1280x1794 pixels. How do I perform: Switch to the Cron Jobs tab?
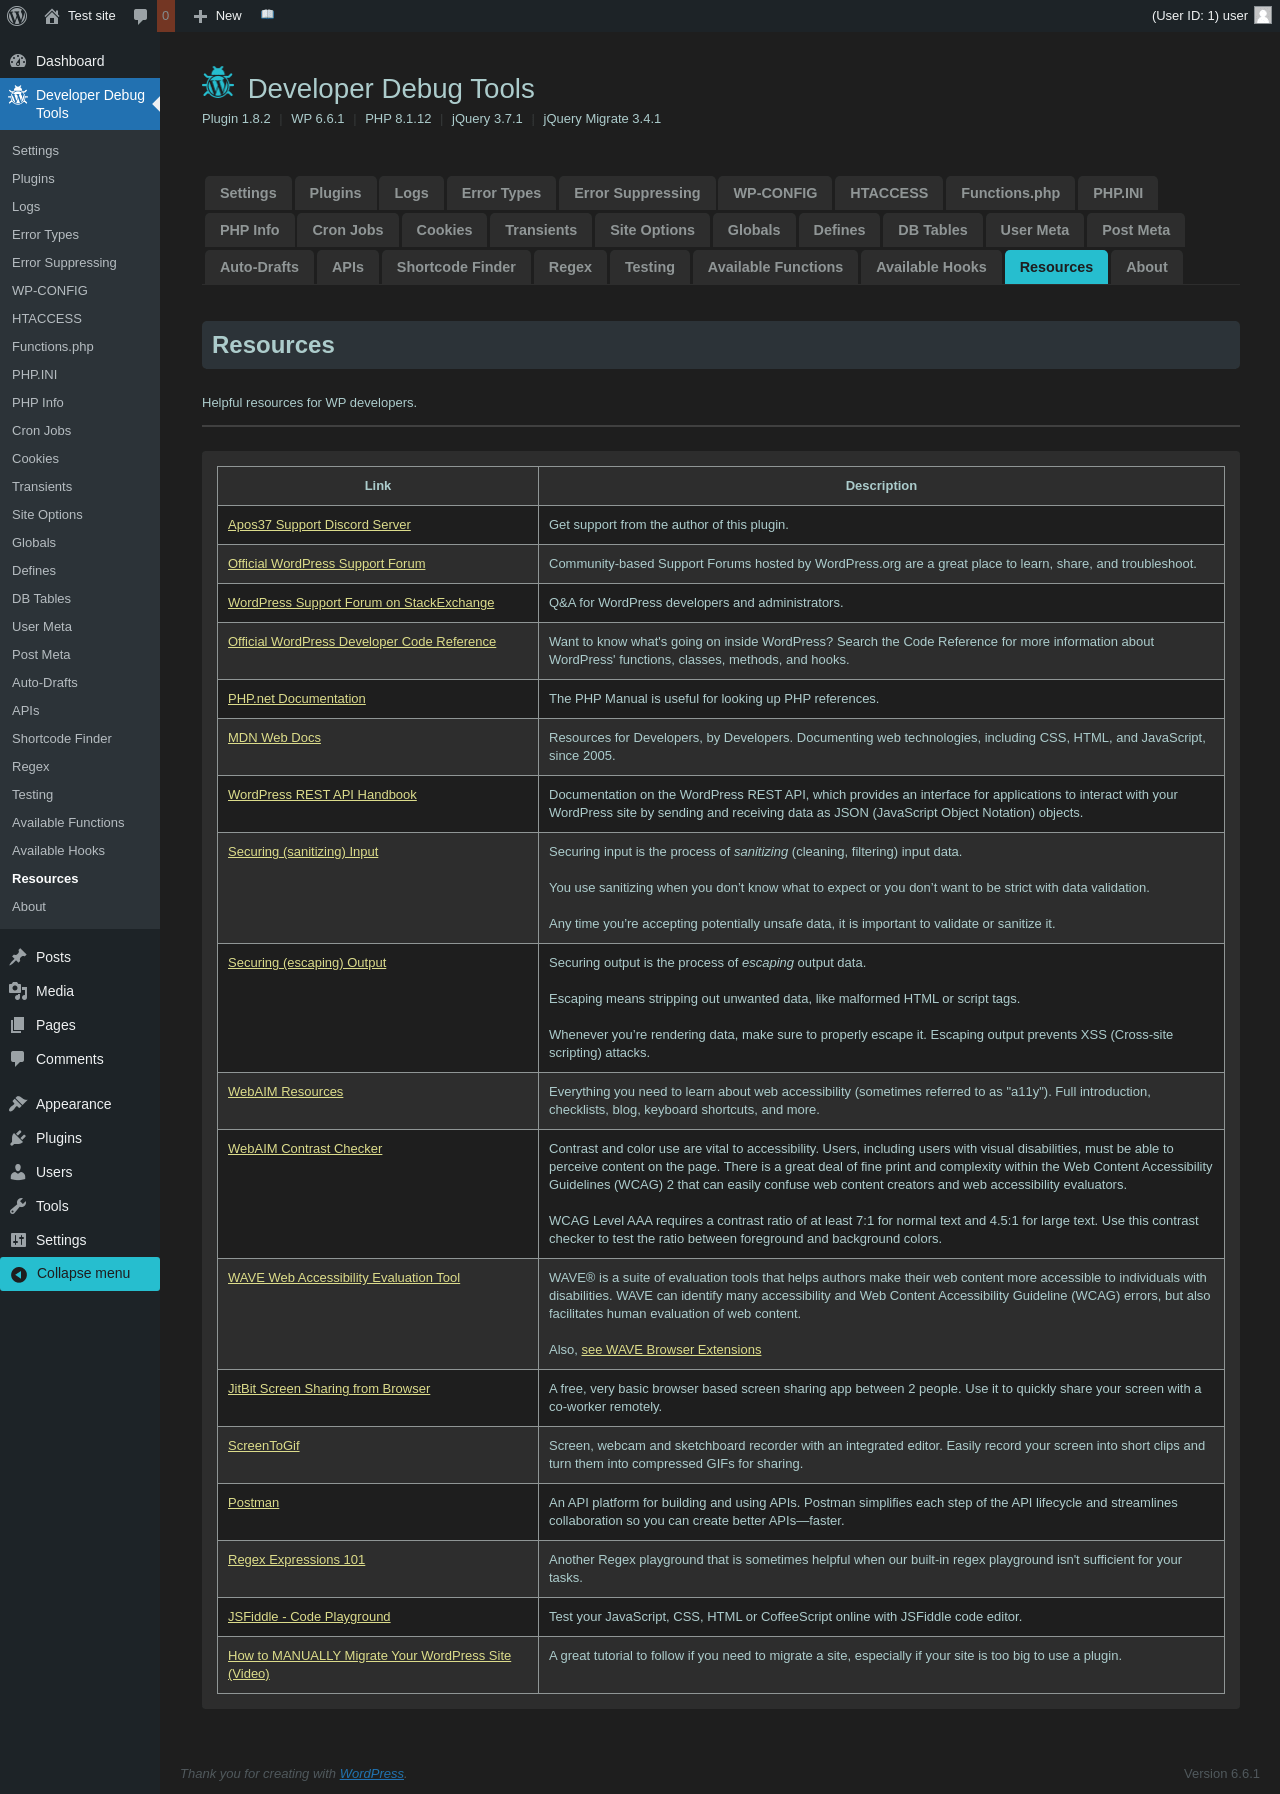pyautogui.click(x=348, y=230)
